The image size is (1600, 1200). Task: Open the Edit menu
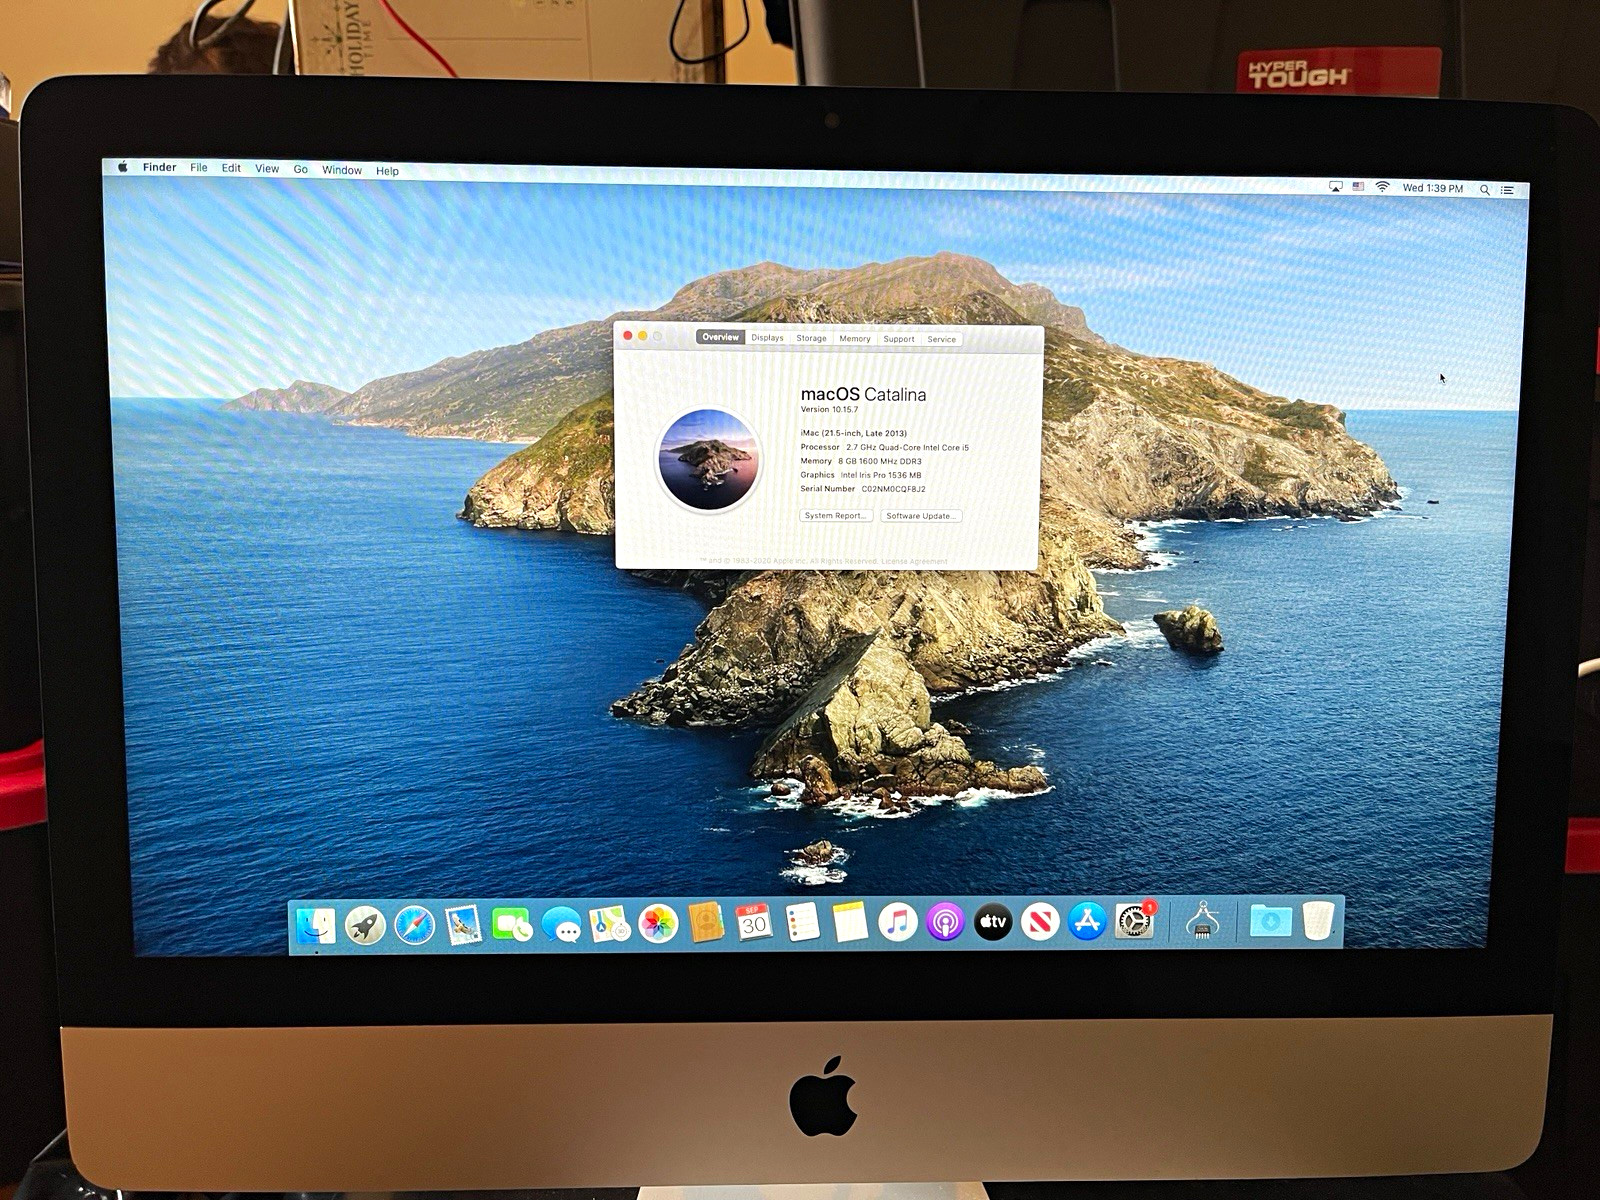pyautogui.click(x=231, y=168)
